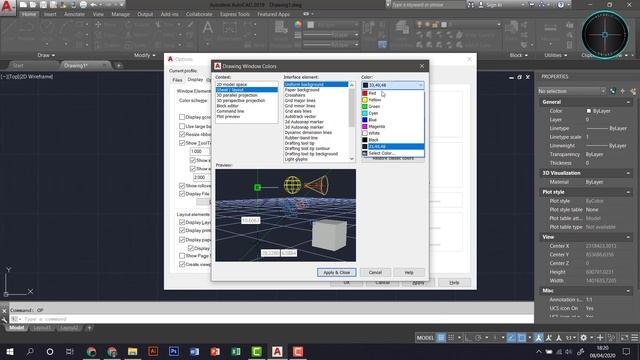This screenshot has width=640, height=360.
Task: Expand the Modify ribbon panel
Action: tap(144, 55)
